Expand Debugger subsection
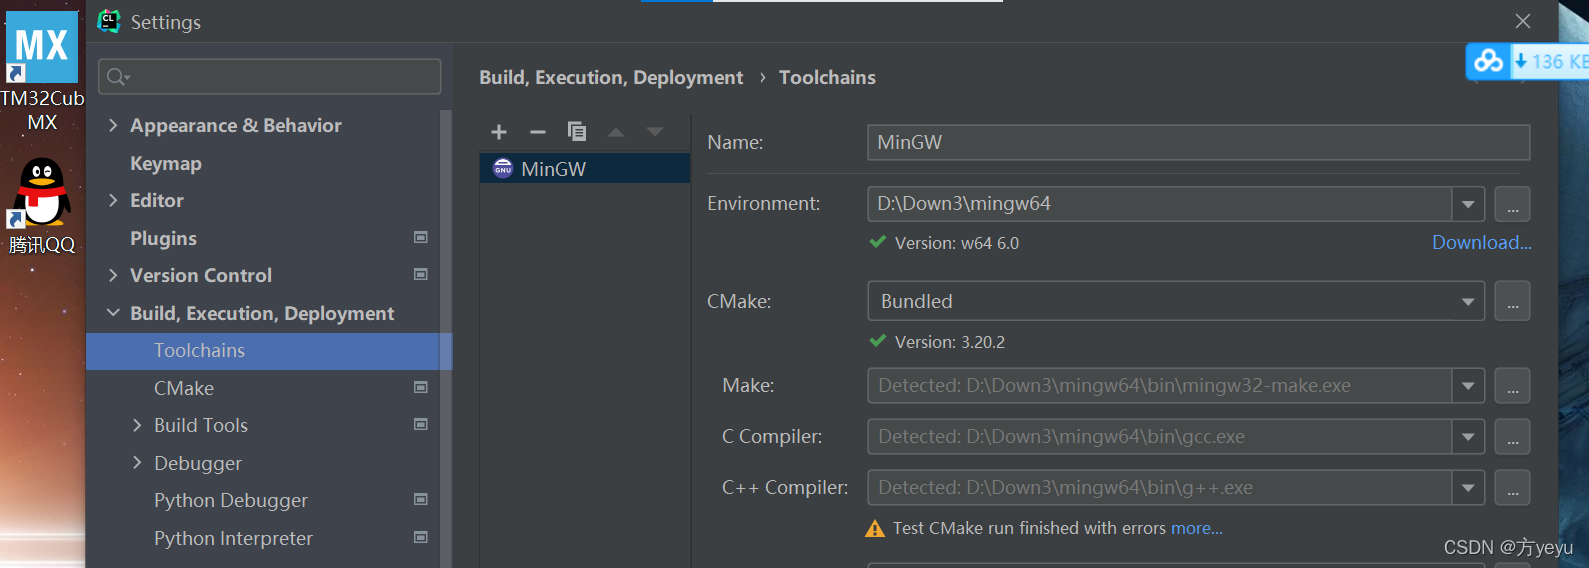The image size is (1589, 568). tap(137, 463)
